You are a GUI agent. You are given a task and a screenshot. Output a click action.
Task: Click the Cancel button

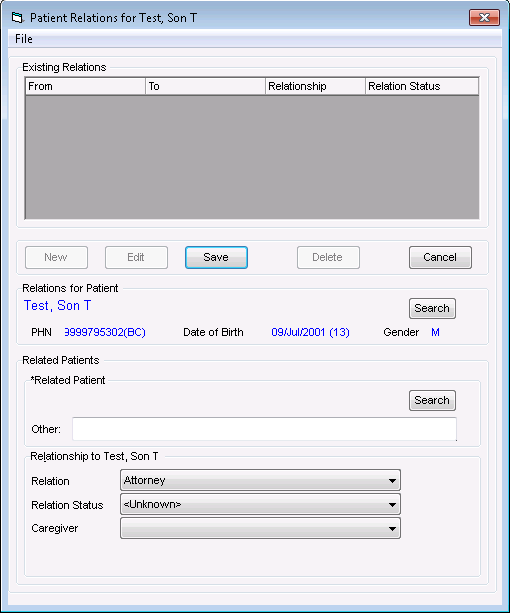(x=440, y=257)
